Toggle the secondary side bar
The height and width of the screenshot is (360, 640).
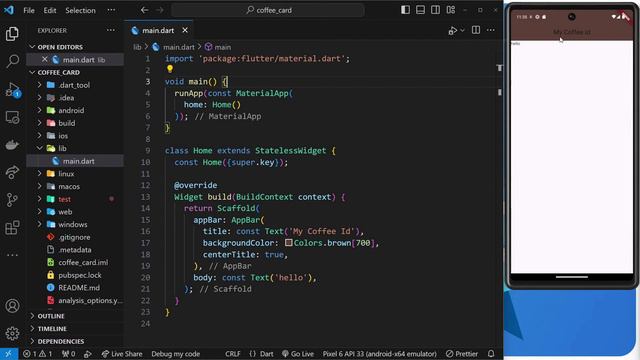pos(436,10)
